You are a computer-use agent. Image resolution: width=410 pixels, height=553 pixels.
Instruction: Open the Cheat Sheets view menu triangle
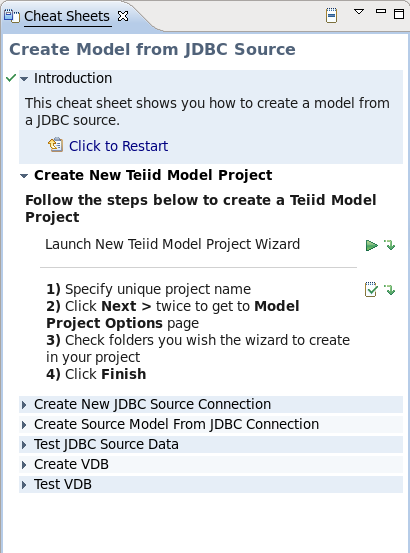click(x=359, y=12)
